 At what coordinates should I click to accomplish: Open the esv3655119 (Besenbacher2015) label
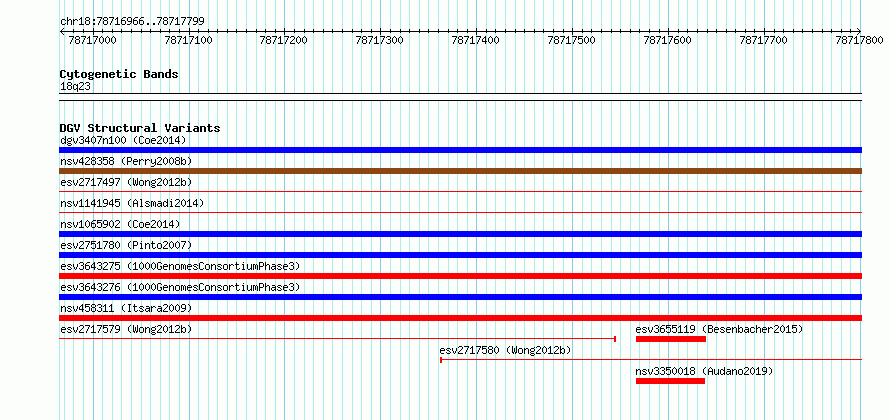coord(720,329)
